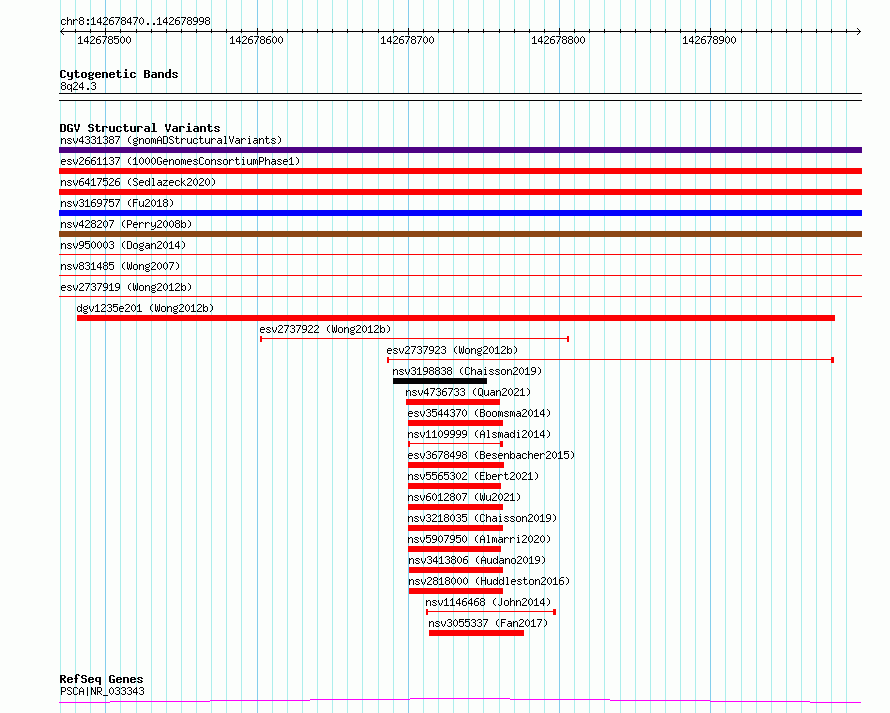The height and width of the screenshot is (713, 890).
Task: Click the right arrow on coordinate ruler
Action: tap(858, 32)
